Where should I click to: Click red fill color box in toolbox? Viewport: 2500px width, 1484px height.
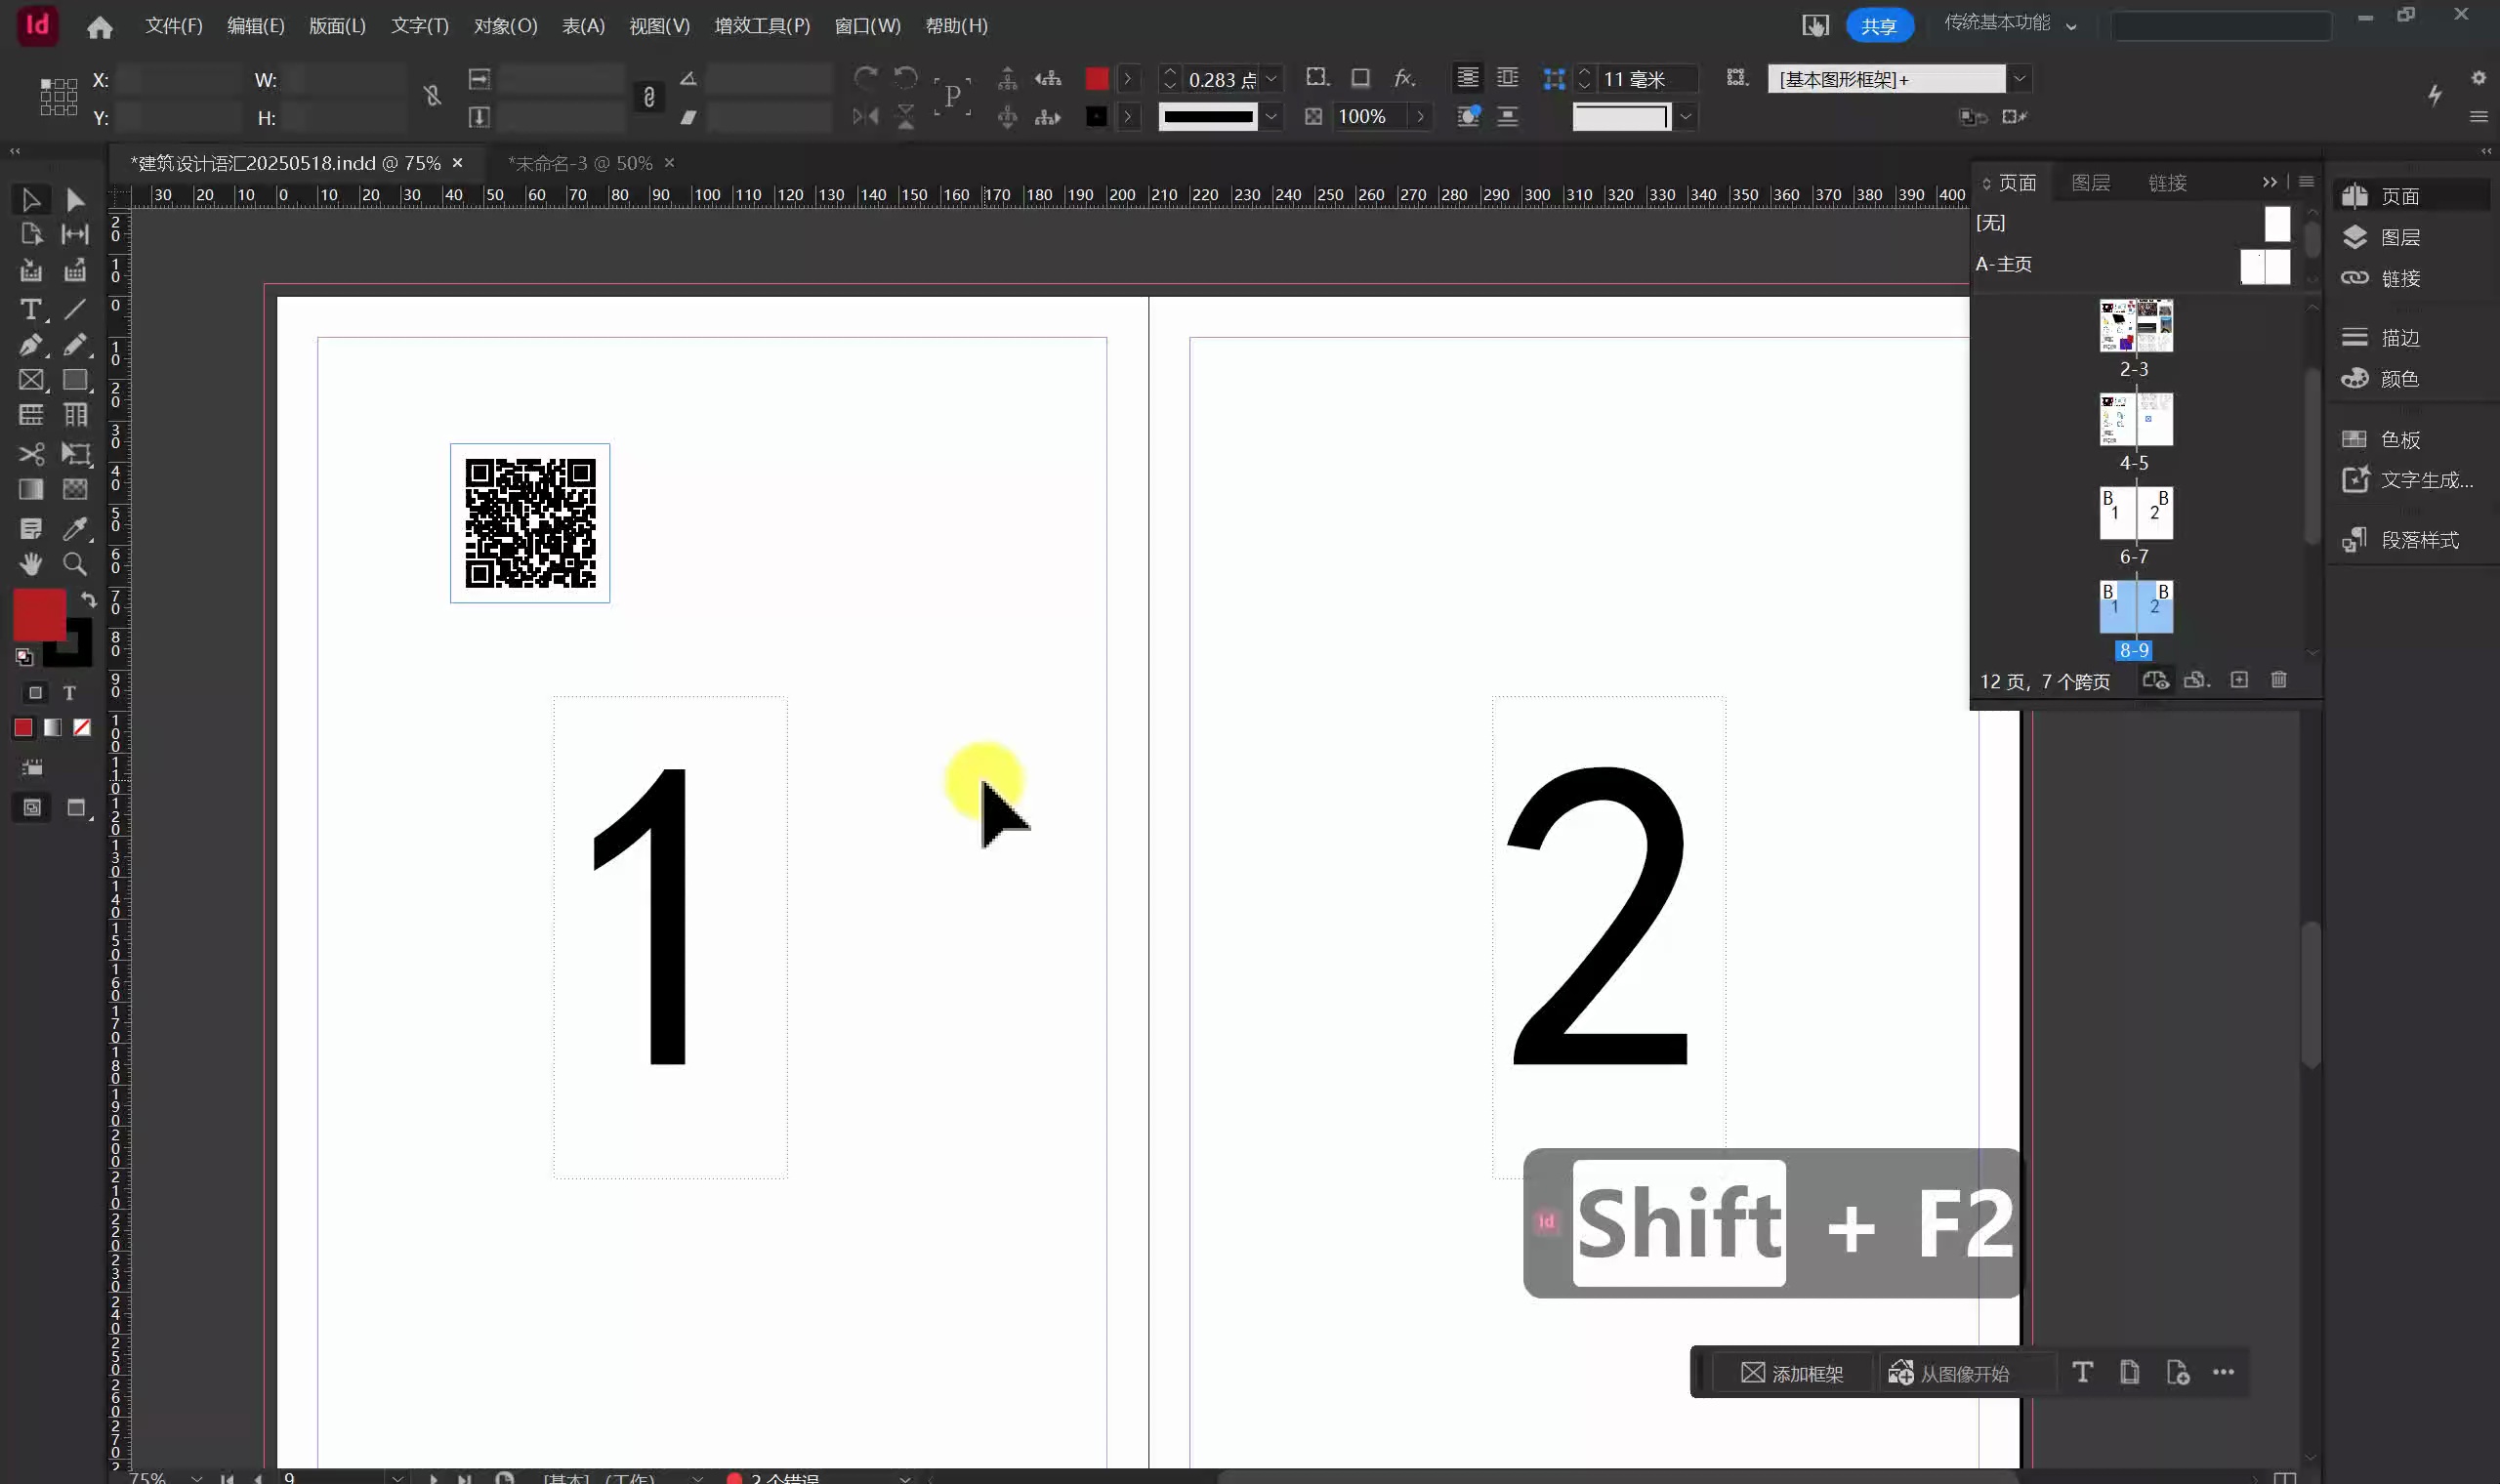[39, 615]
